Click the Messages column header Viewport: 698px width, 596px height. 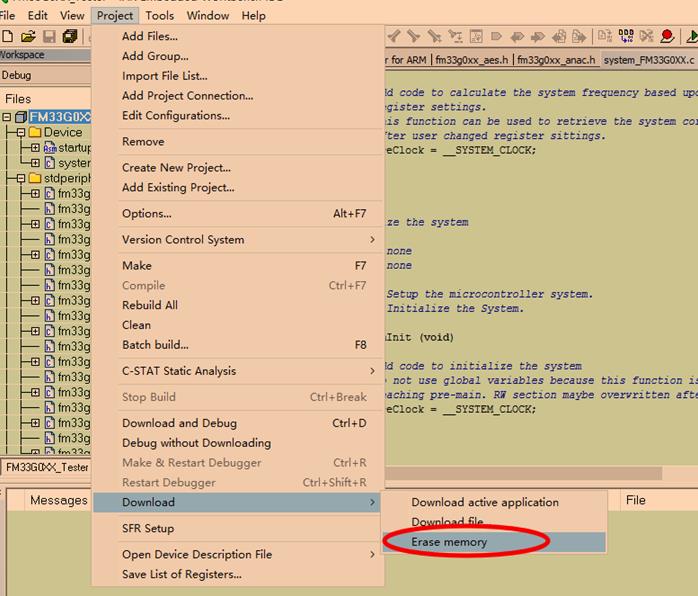(58, 500)
